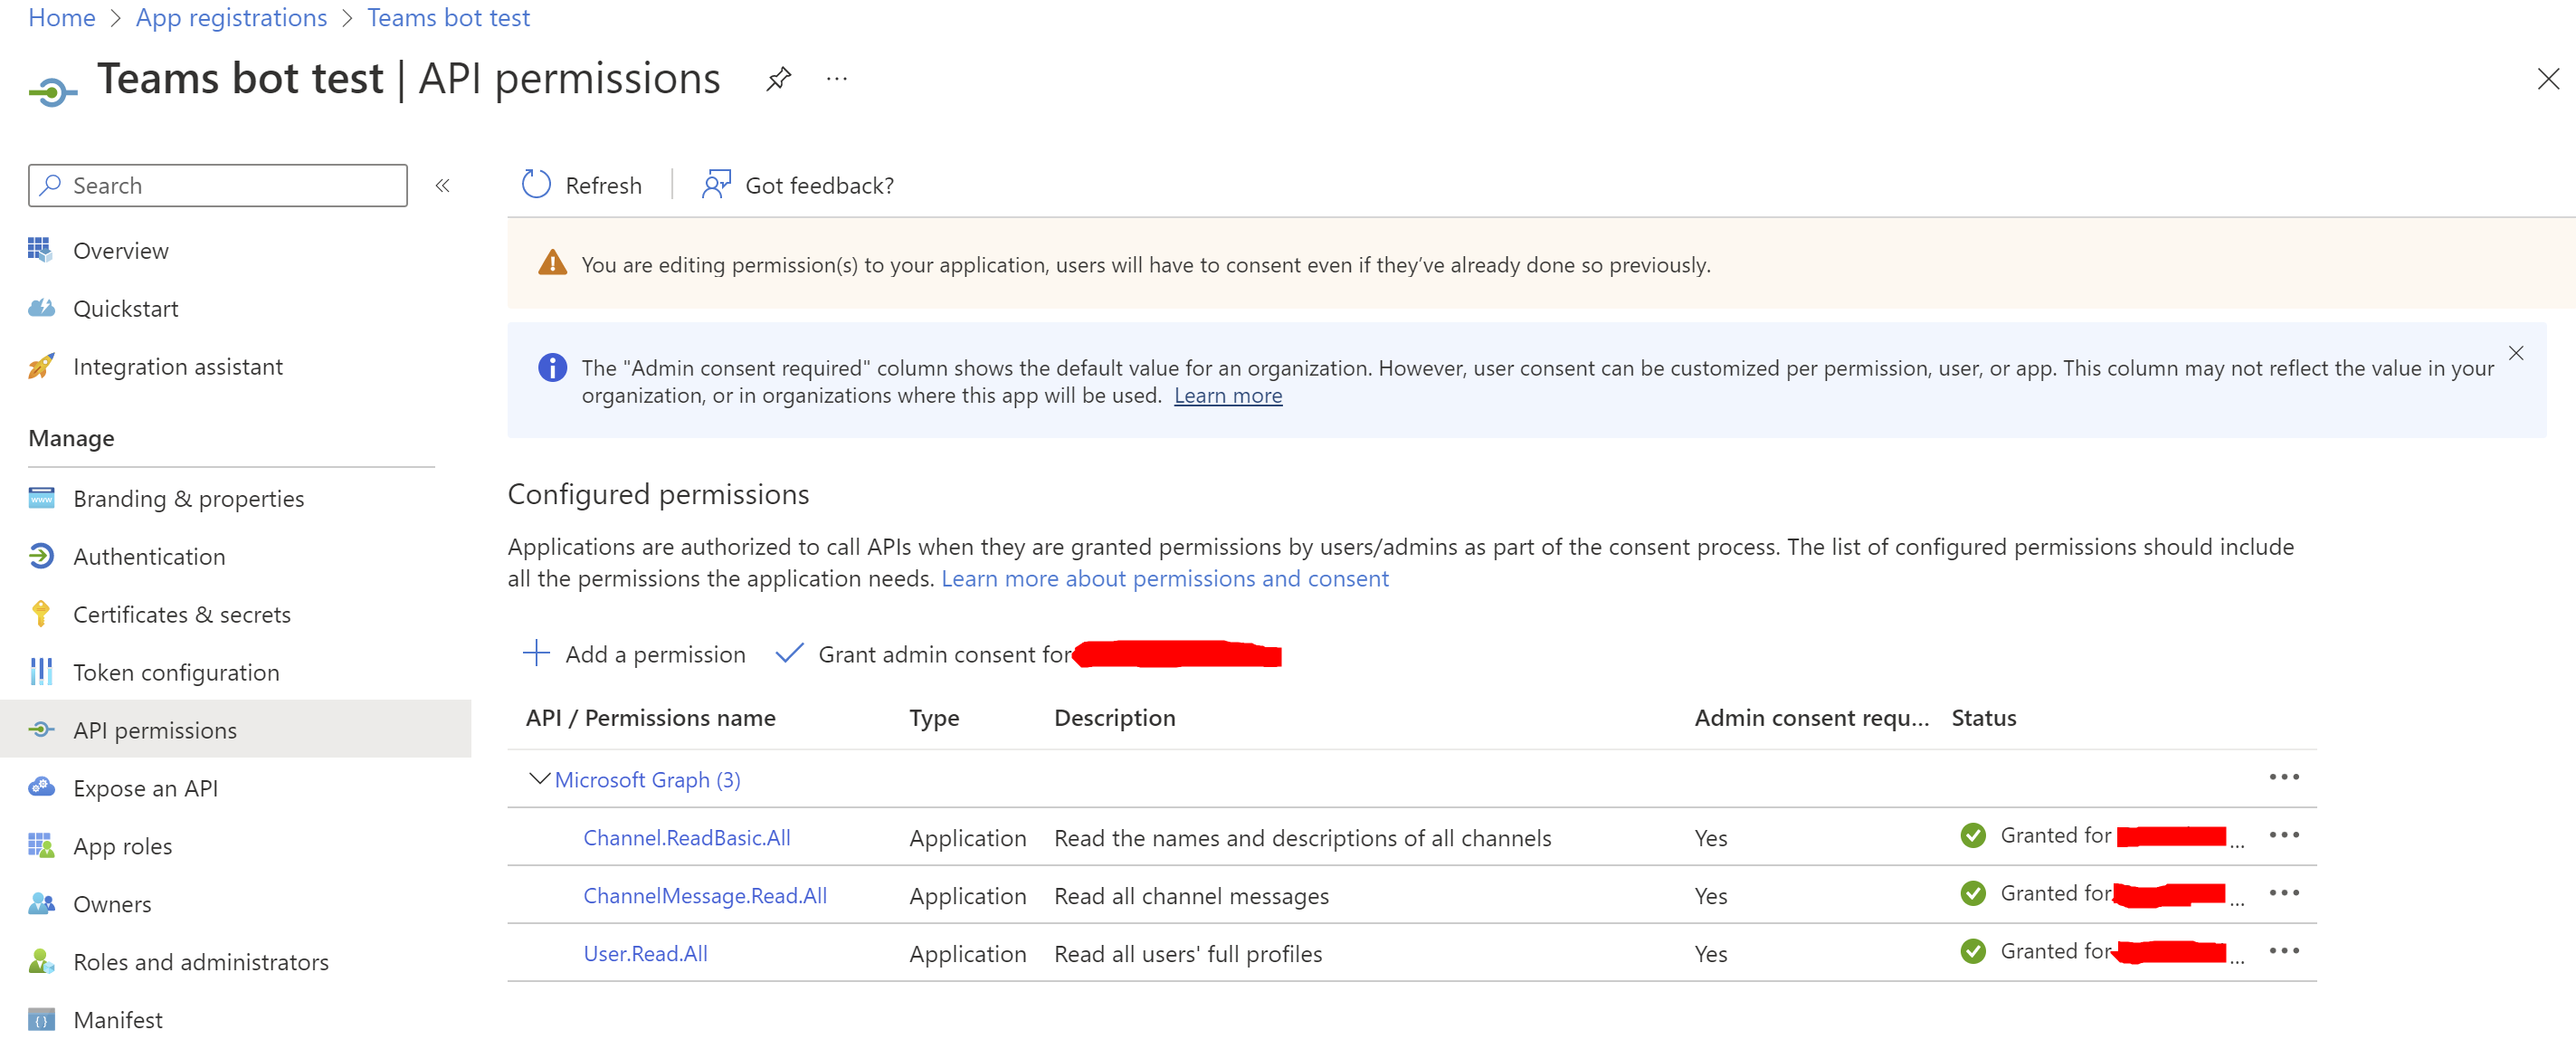Open the more options ellipsis beside title
The height and width of the screenshot is (1049, 2576).
[837, 79]
